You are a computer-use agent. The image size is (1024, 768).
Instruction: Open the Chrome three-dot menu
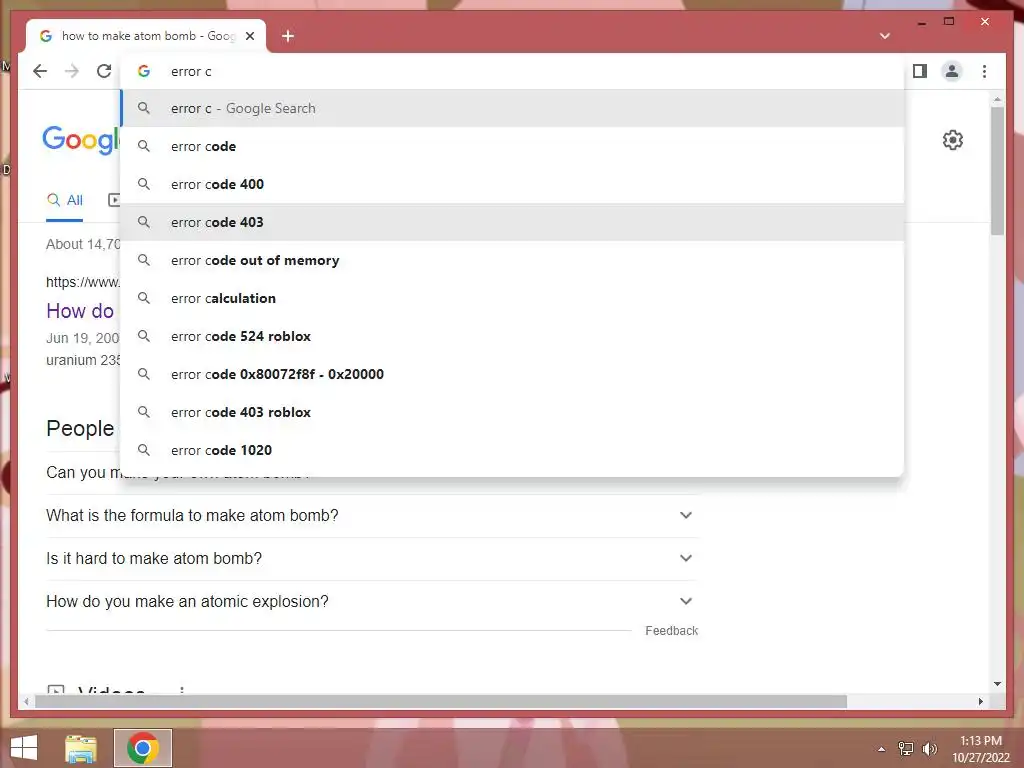984,71
